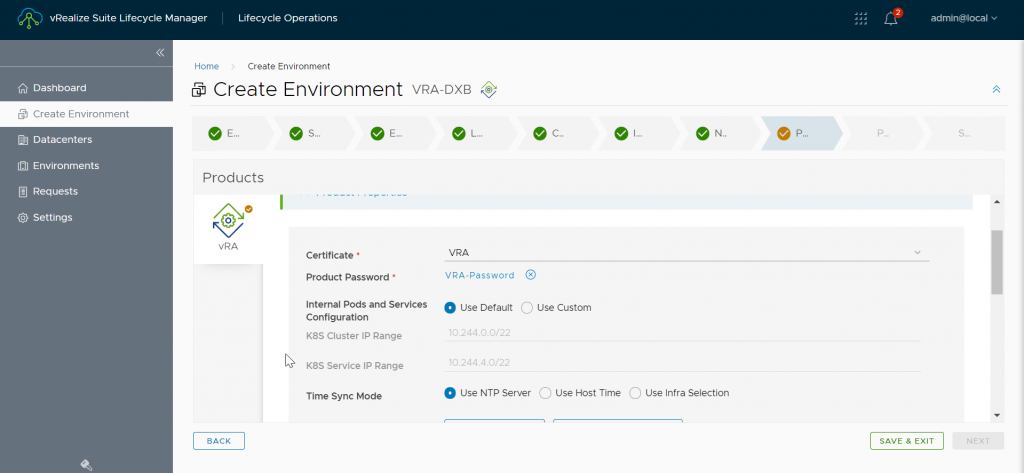Screen dimensions: 1024x473
Task: Click the vRealize Suite Lifecycle Manager logo
Action: point(30,18)
